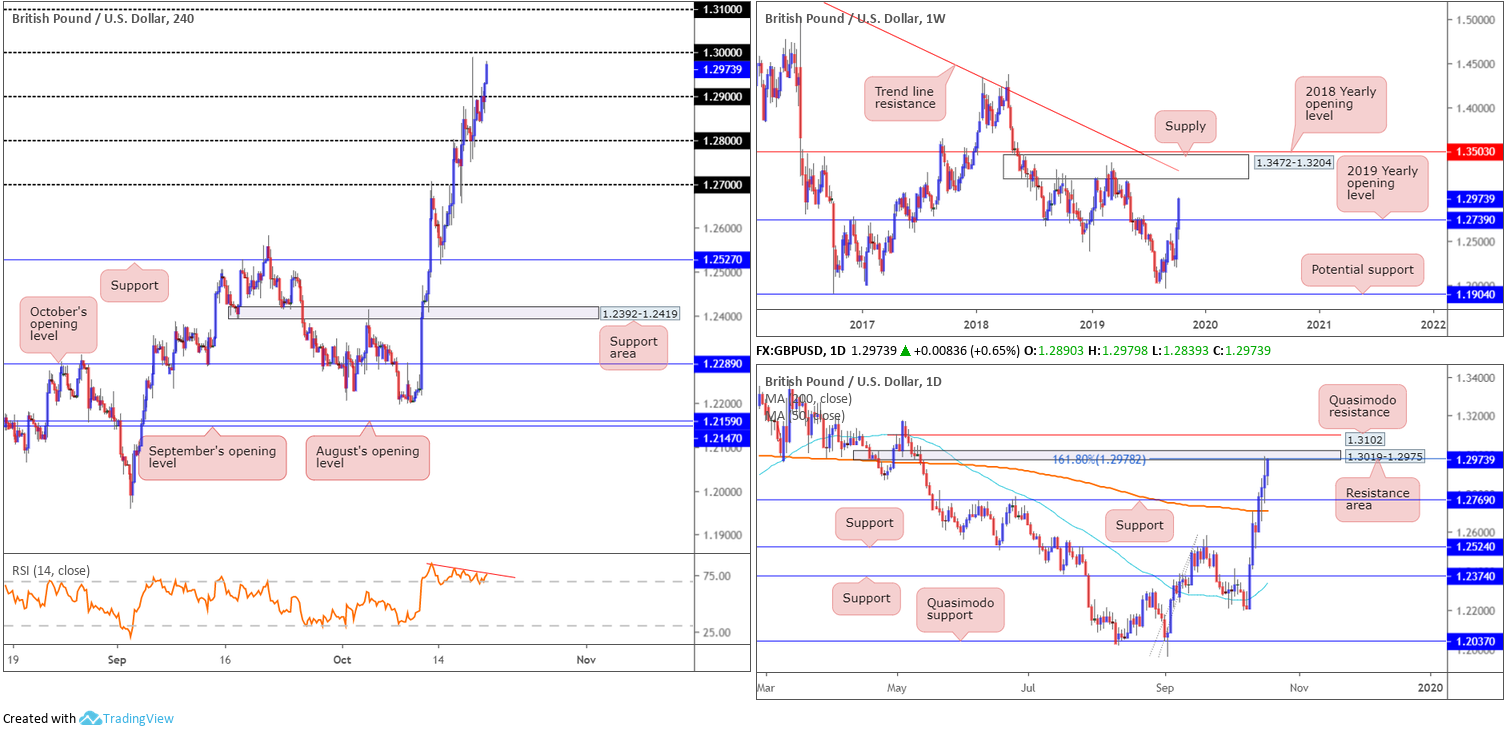Open the 'Created with TradingView' link
This screenshot has height=734, width=1508.
[x=88, y=718]
